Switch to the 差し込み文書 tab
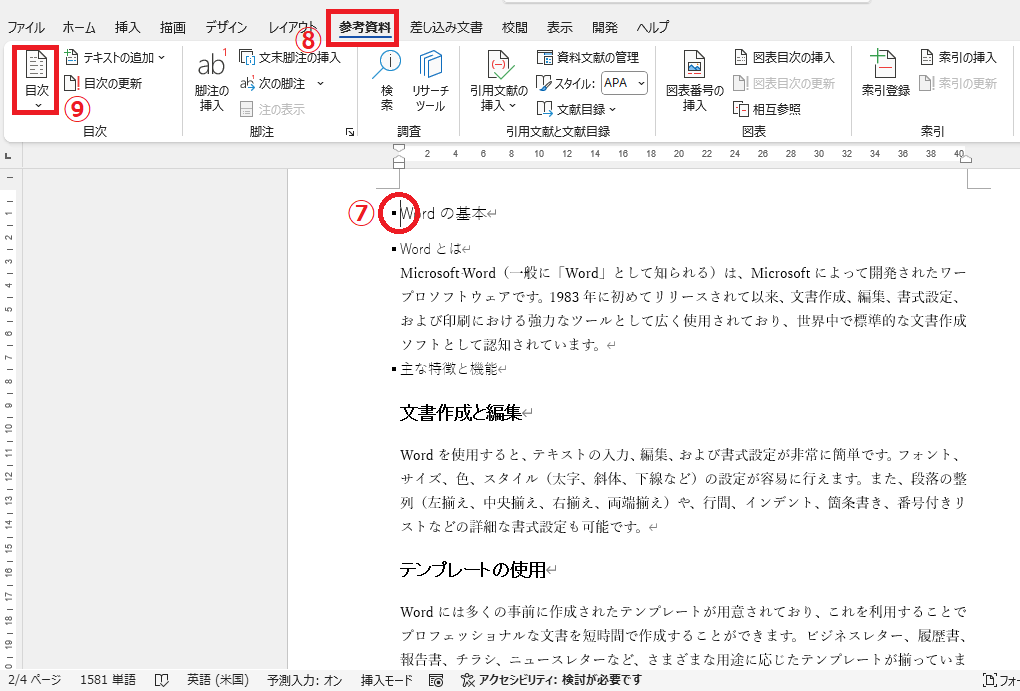 [446, 27]
